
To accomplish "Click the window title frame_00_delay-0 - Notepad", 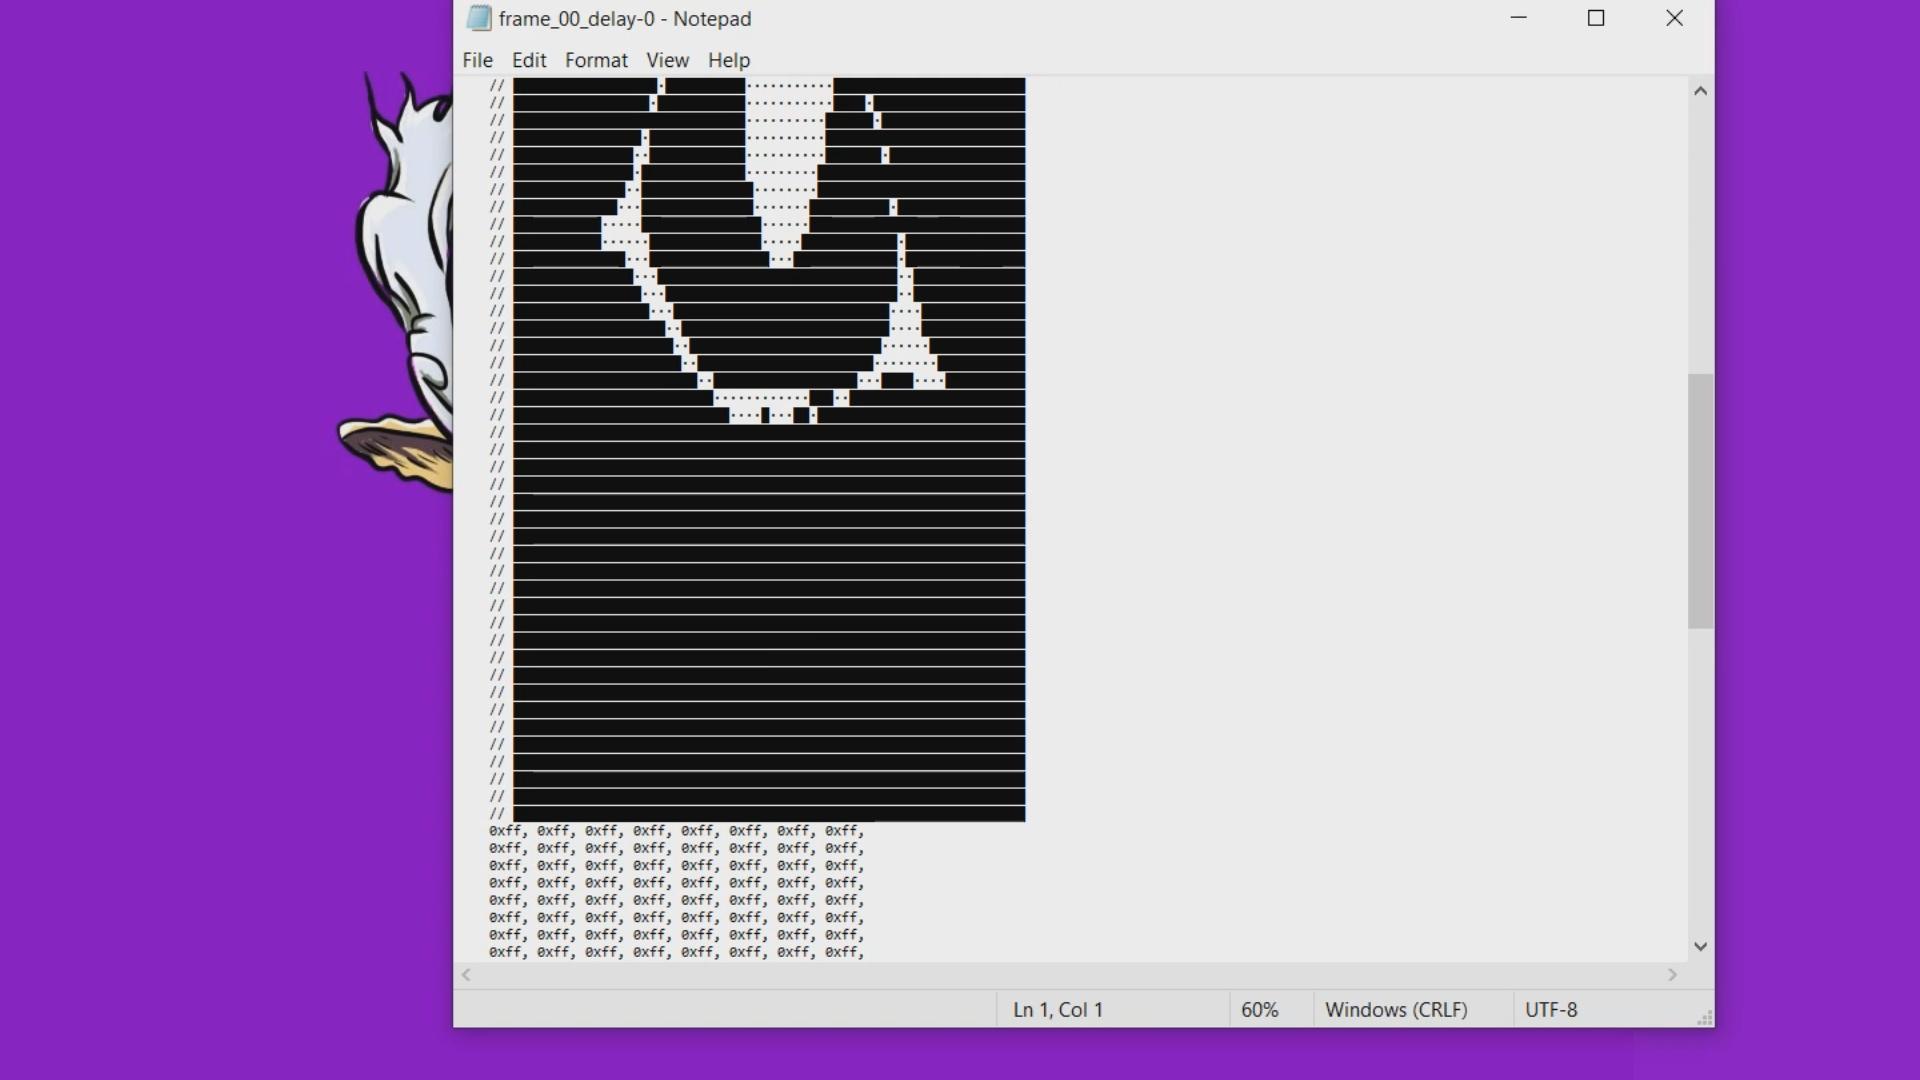I will click(625, 19).
